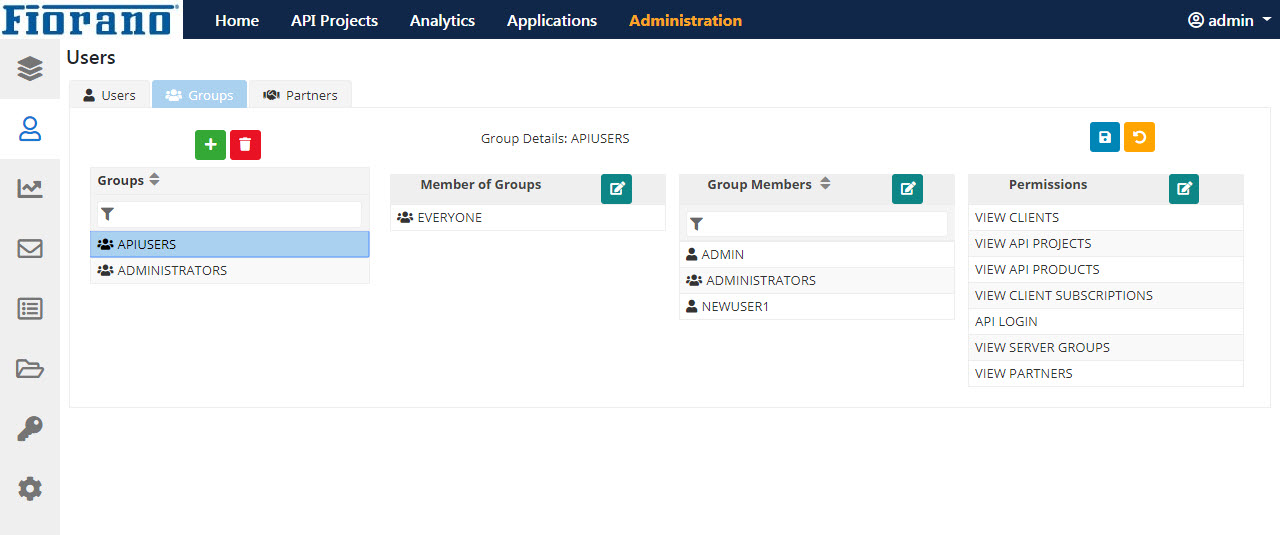
Task: Select NEWUSER1 in Group Members
Action: click(817, 307)
